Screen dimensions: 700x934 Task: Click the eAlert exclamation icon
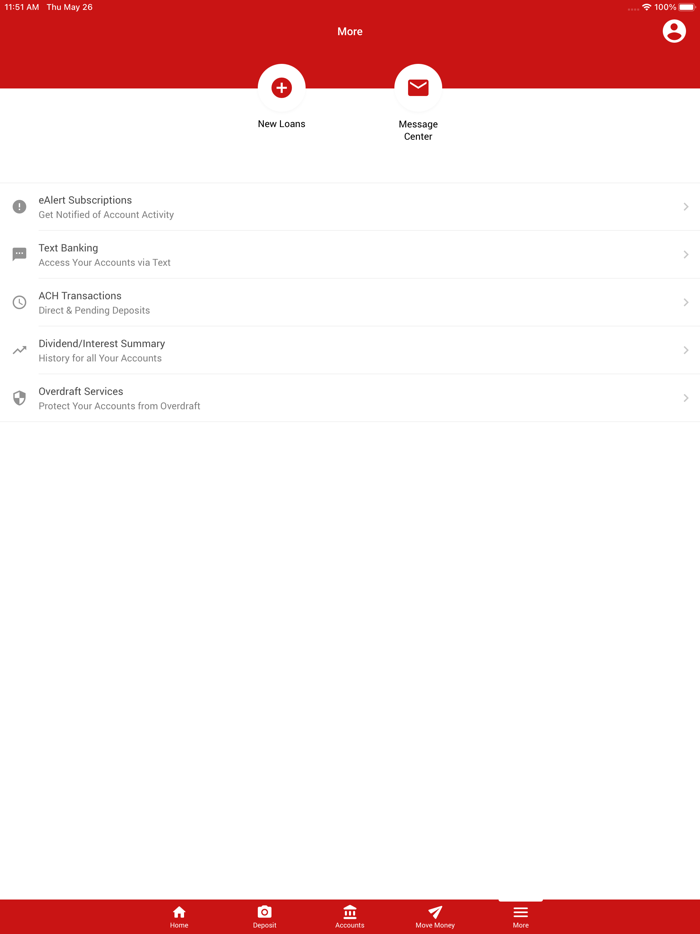[19, 207]
